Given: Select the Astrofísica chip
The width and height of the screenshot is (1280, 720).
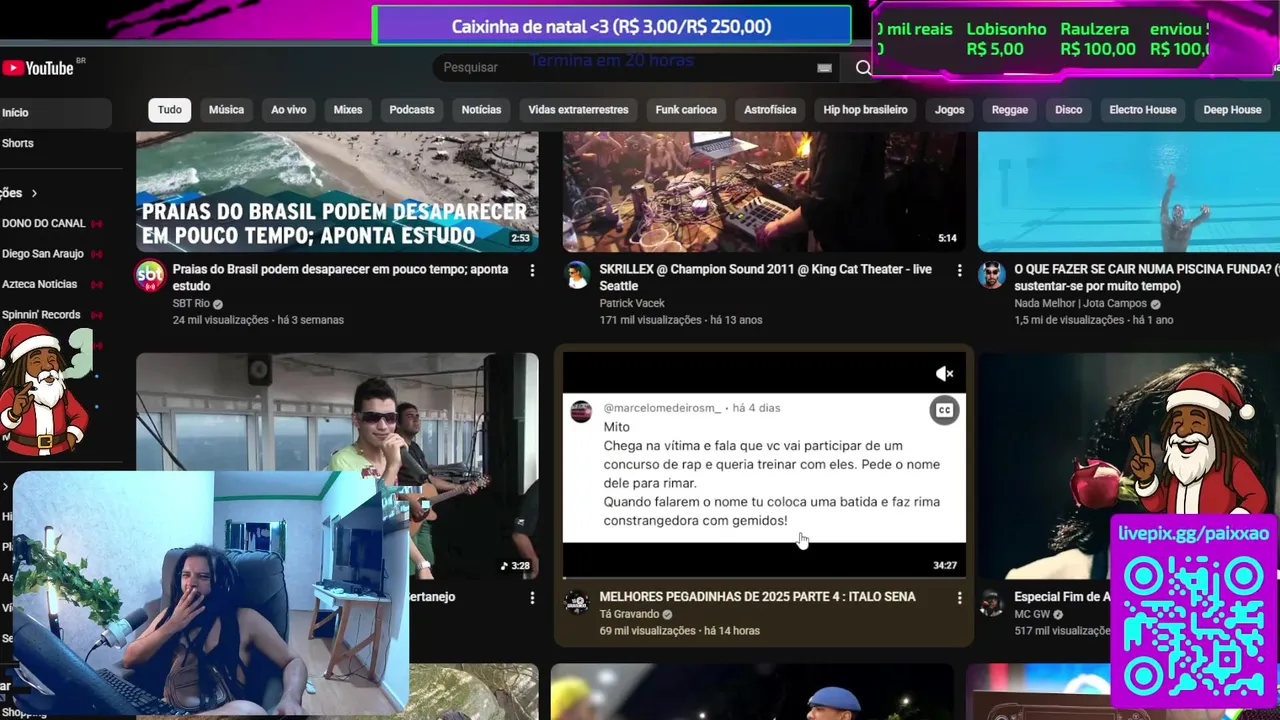Looking at the screenshot, I should 770,110.
